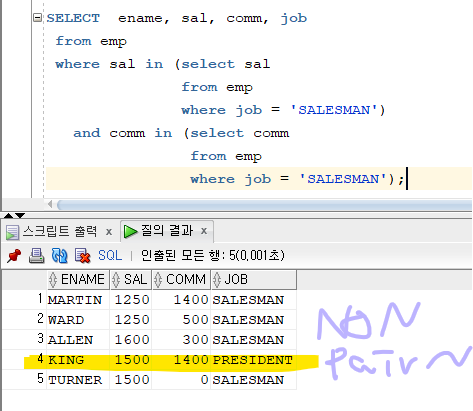The image size is (473, 411).
Task: Click the ENAME column sort arrows icon
Action: pos(53,280)
